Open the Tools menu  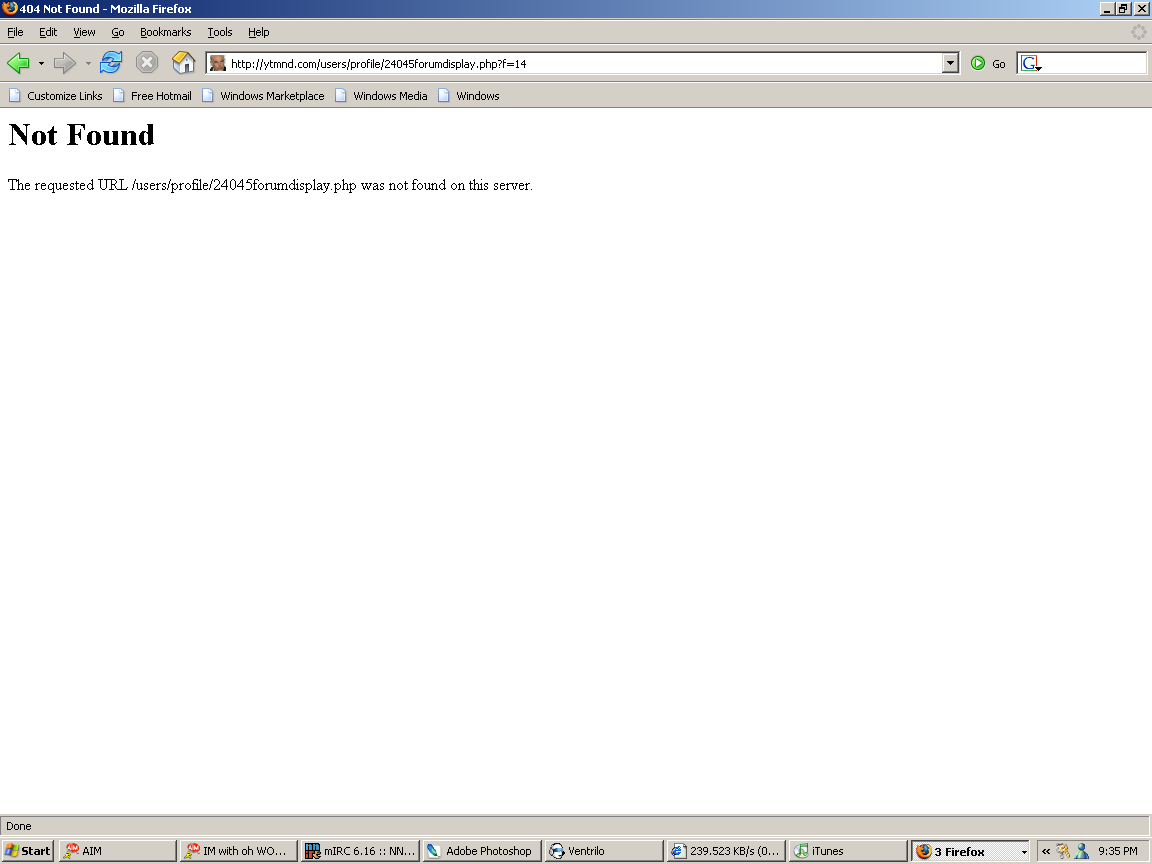pos(220,32)
